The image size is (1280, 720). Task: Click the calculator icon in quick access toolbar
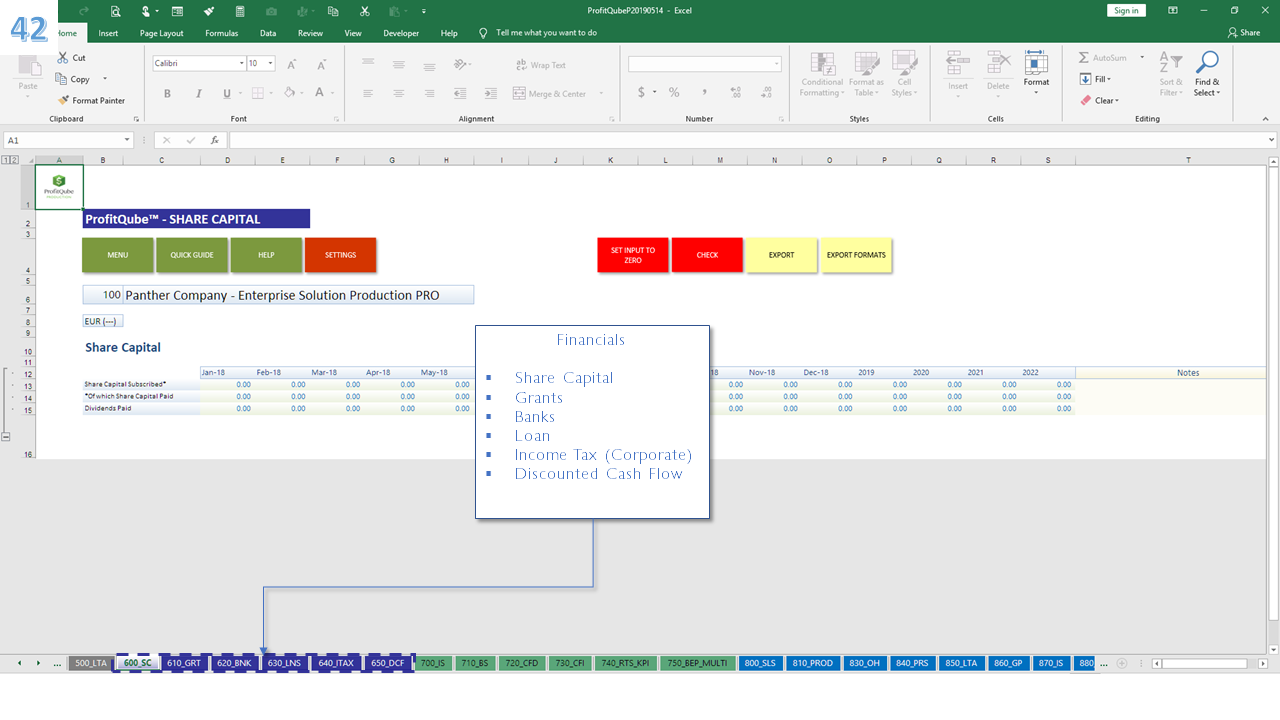pyautogui.click(x=240, y=11)
